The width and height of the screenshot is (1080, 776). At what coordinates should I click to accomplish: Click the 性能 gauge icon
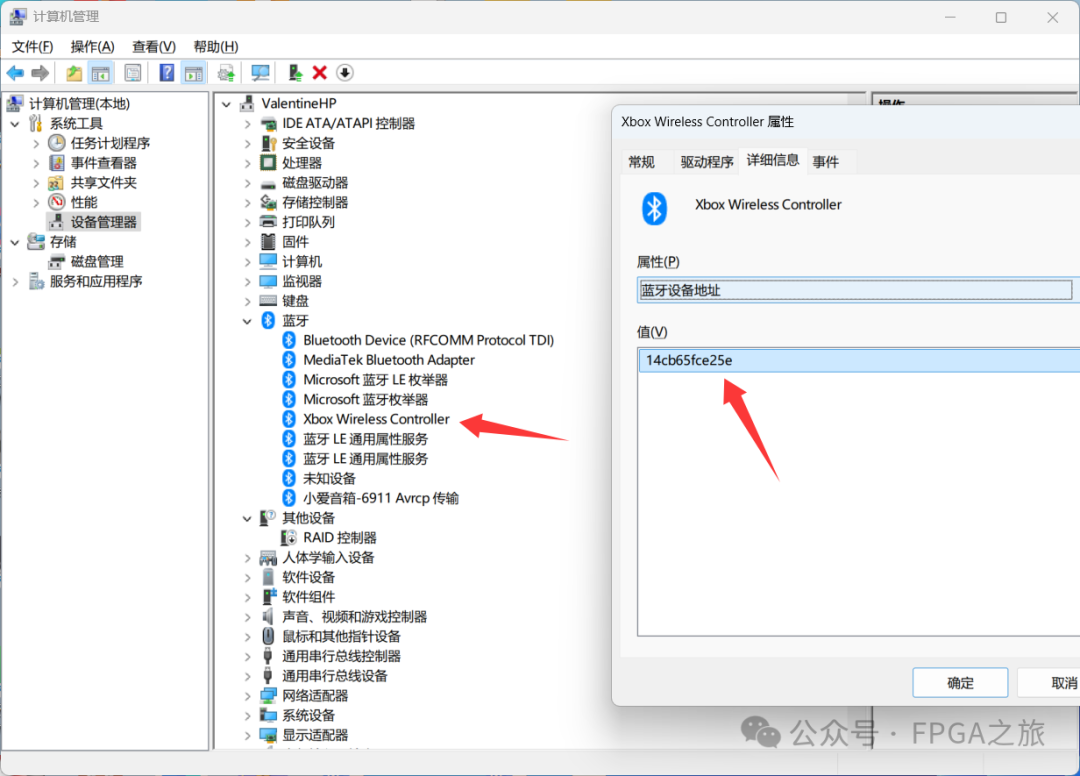pyautogui.click(x=56, y=202)
